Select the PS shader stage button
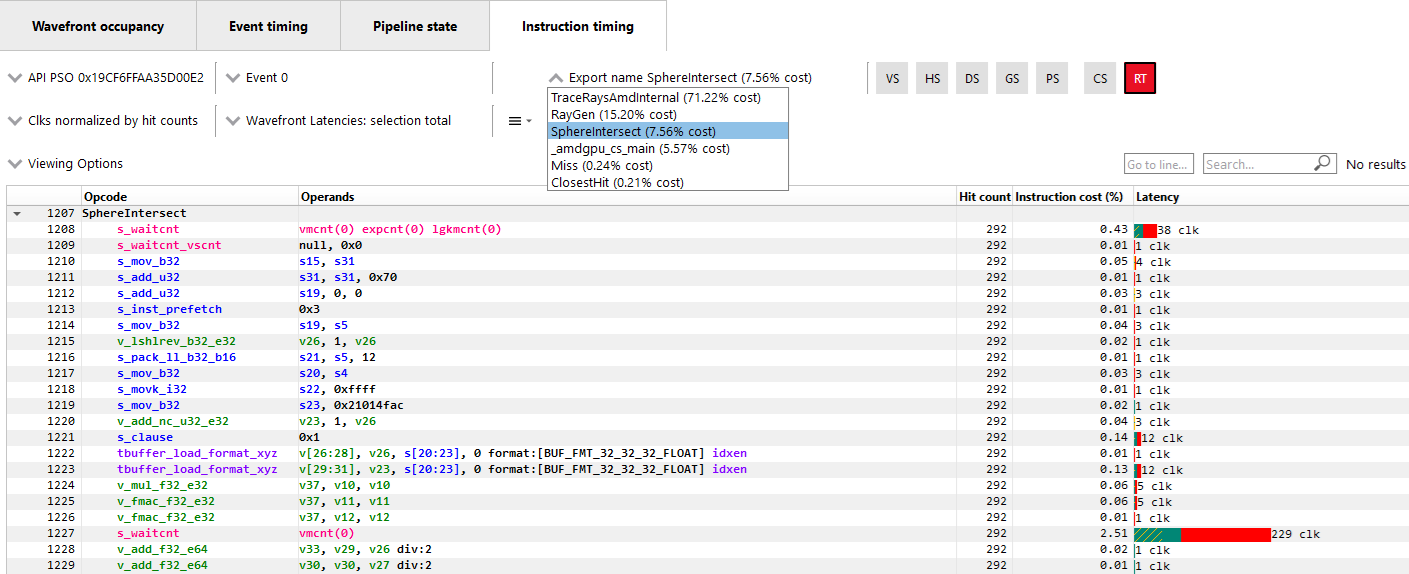Screen dimensions: 1409x574 point(1052,78)
